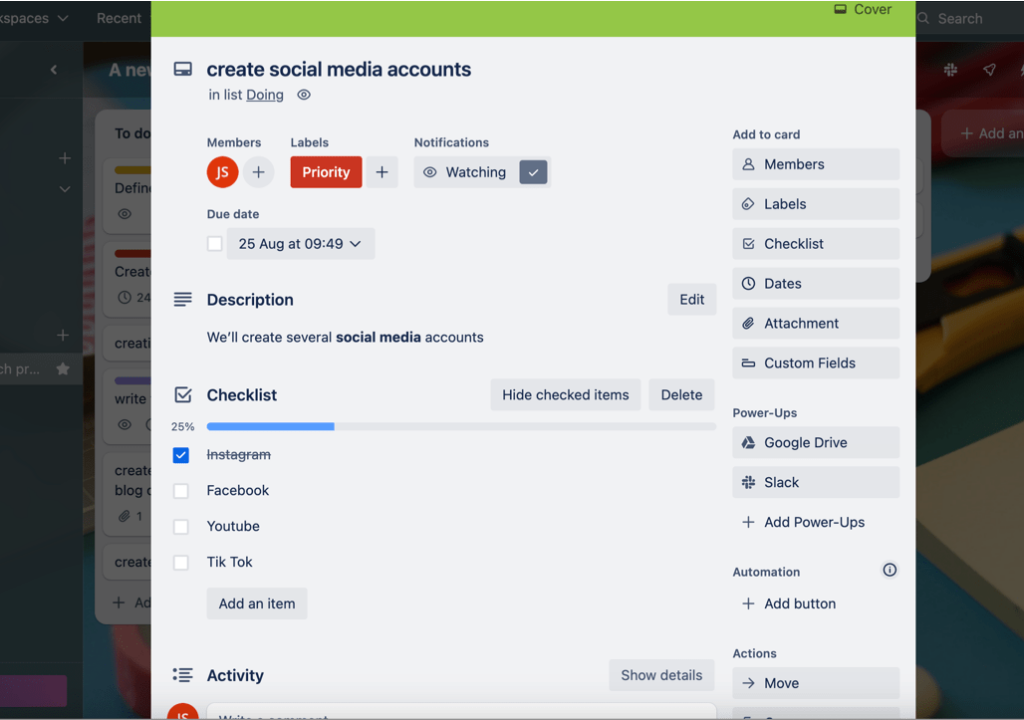Open the Cover option at the top
The width and height of the screenshot is (1024, 720).
tap(861, 9)
